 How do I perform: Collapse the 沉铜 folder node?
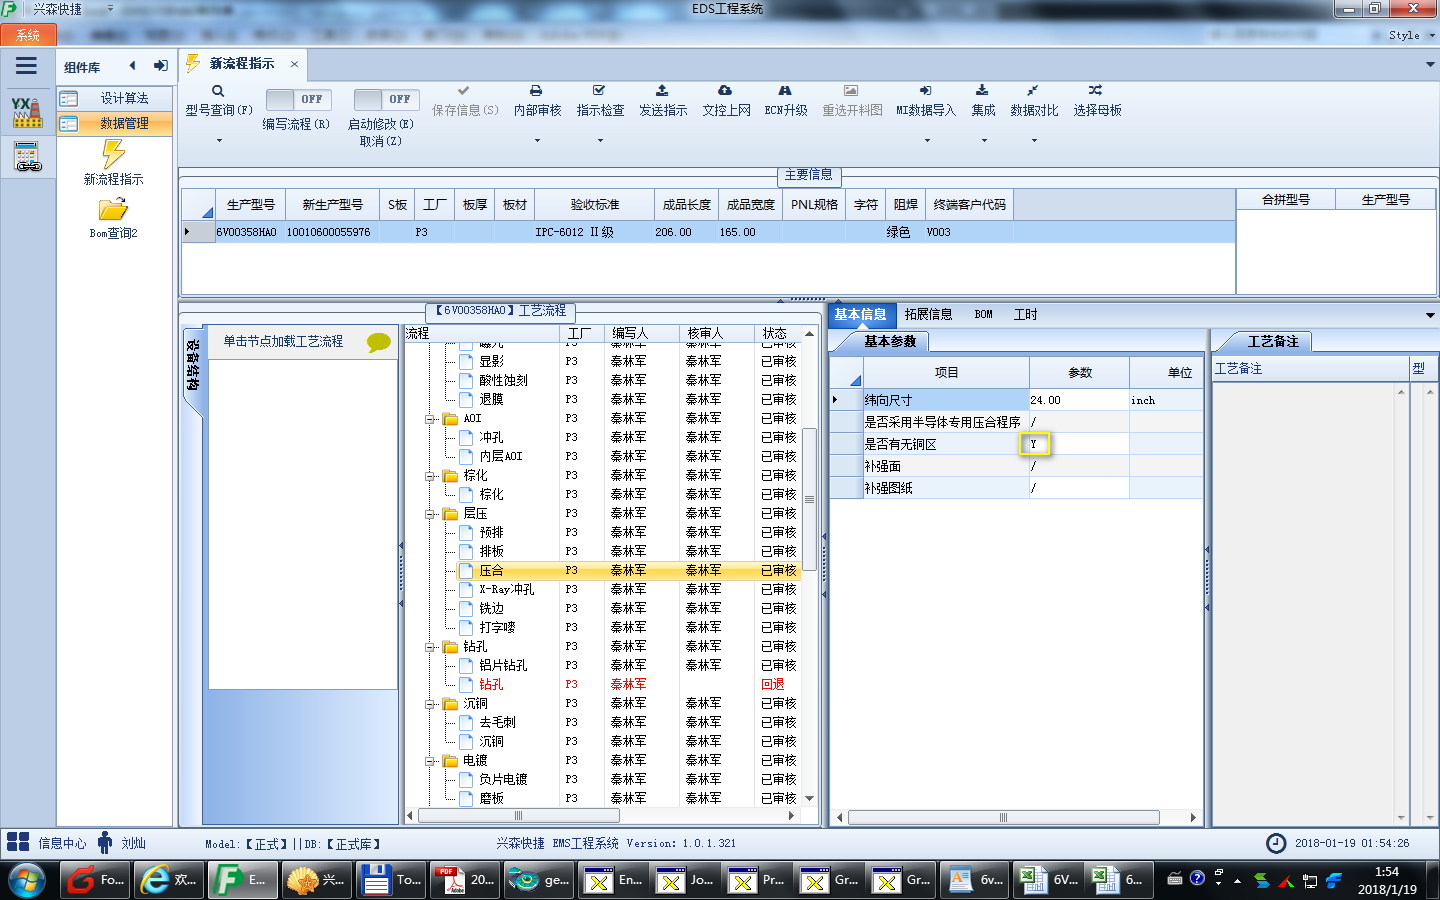coord(430,704)
